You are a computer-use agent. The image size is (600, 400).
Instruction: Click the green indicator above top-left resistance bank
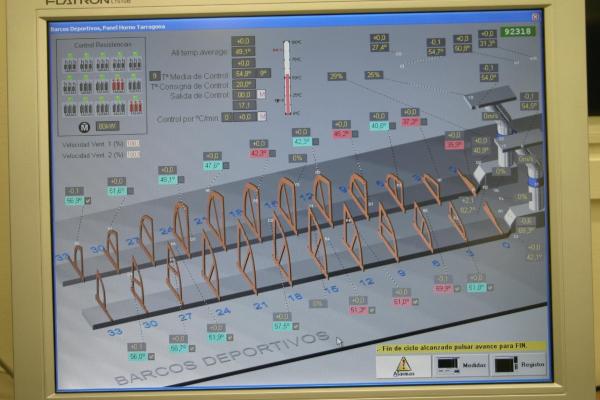click(70, 55)
